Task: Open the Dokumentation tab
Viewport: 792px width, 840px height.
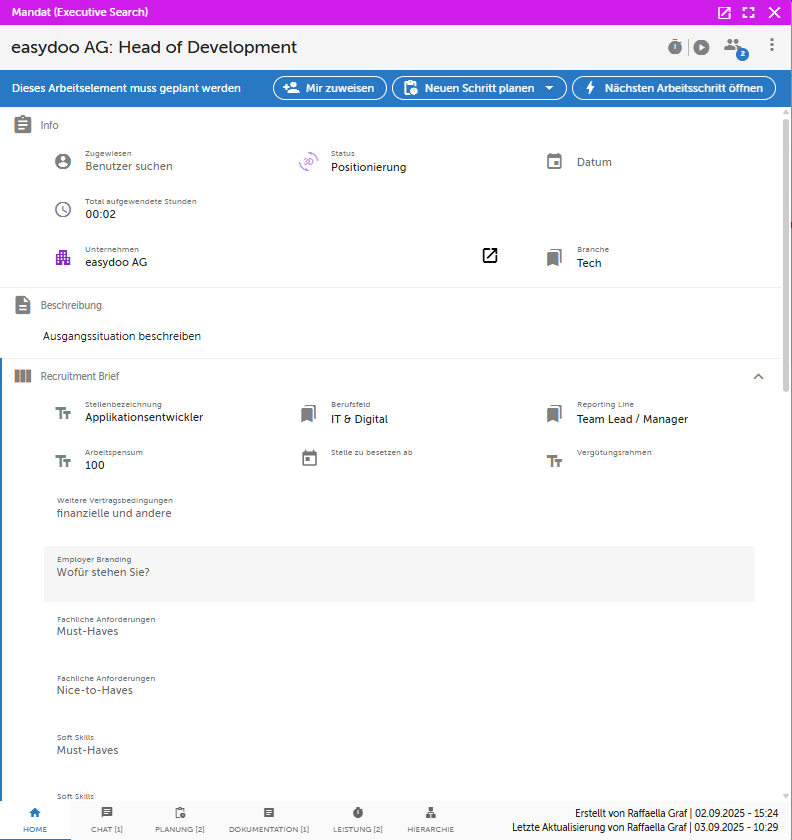Action: point(269,819)
